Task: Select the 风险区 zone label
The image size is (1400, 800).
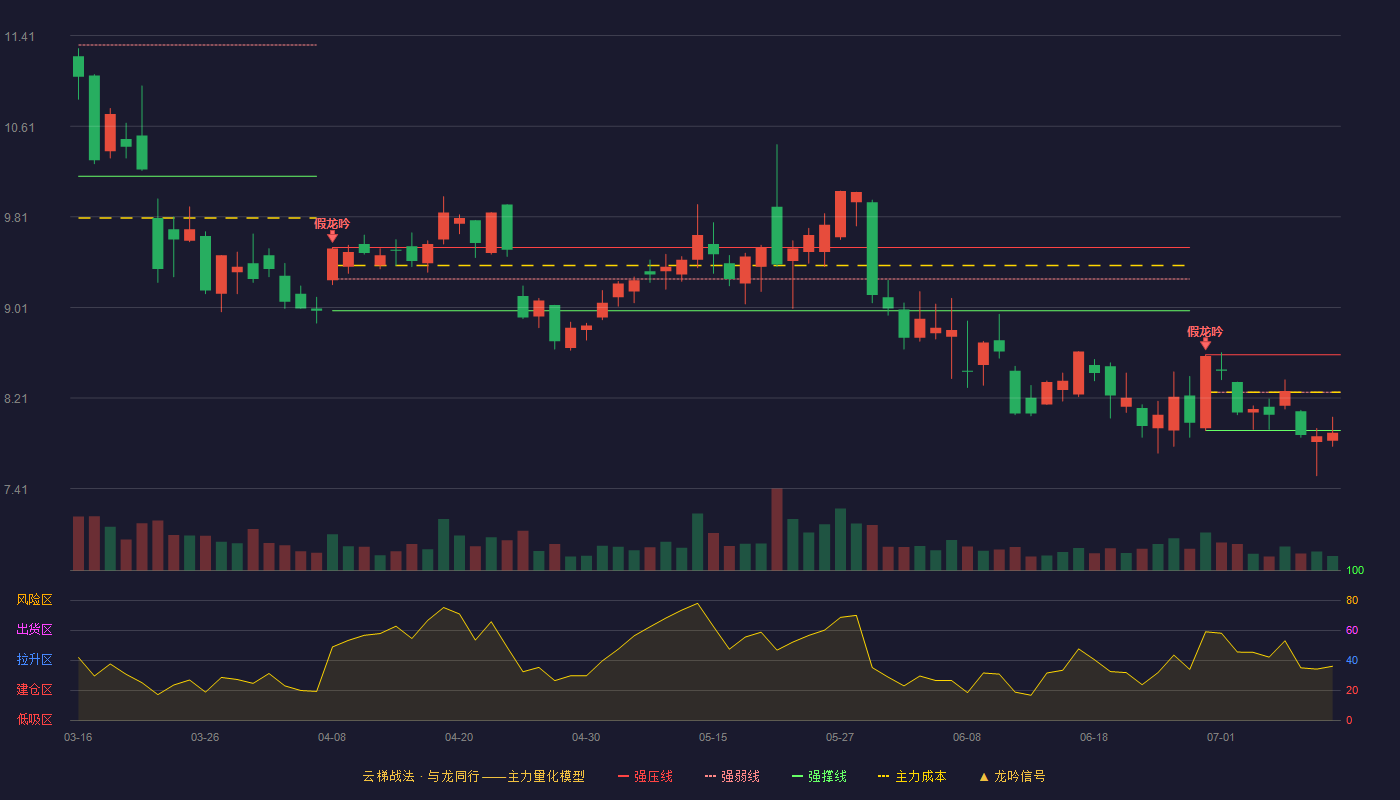Action: (x=34, y=600)
